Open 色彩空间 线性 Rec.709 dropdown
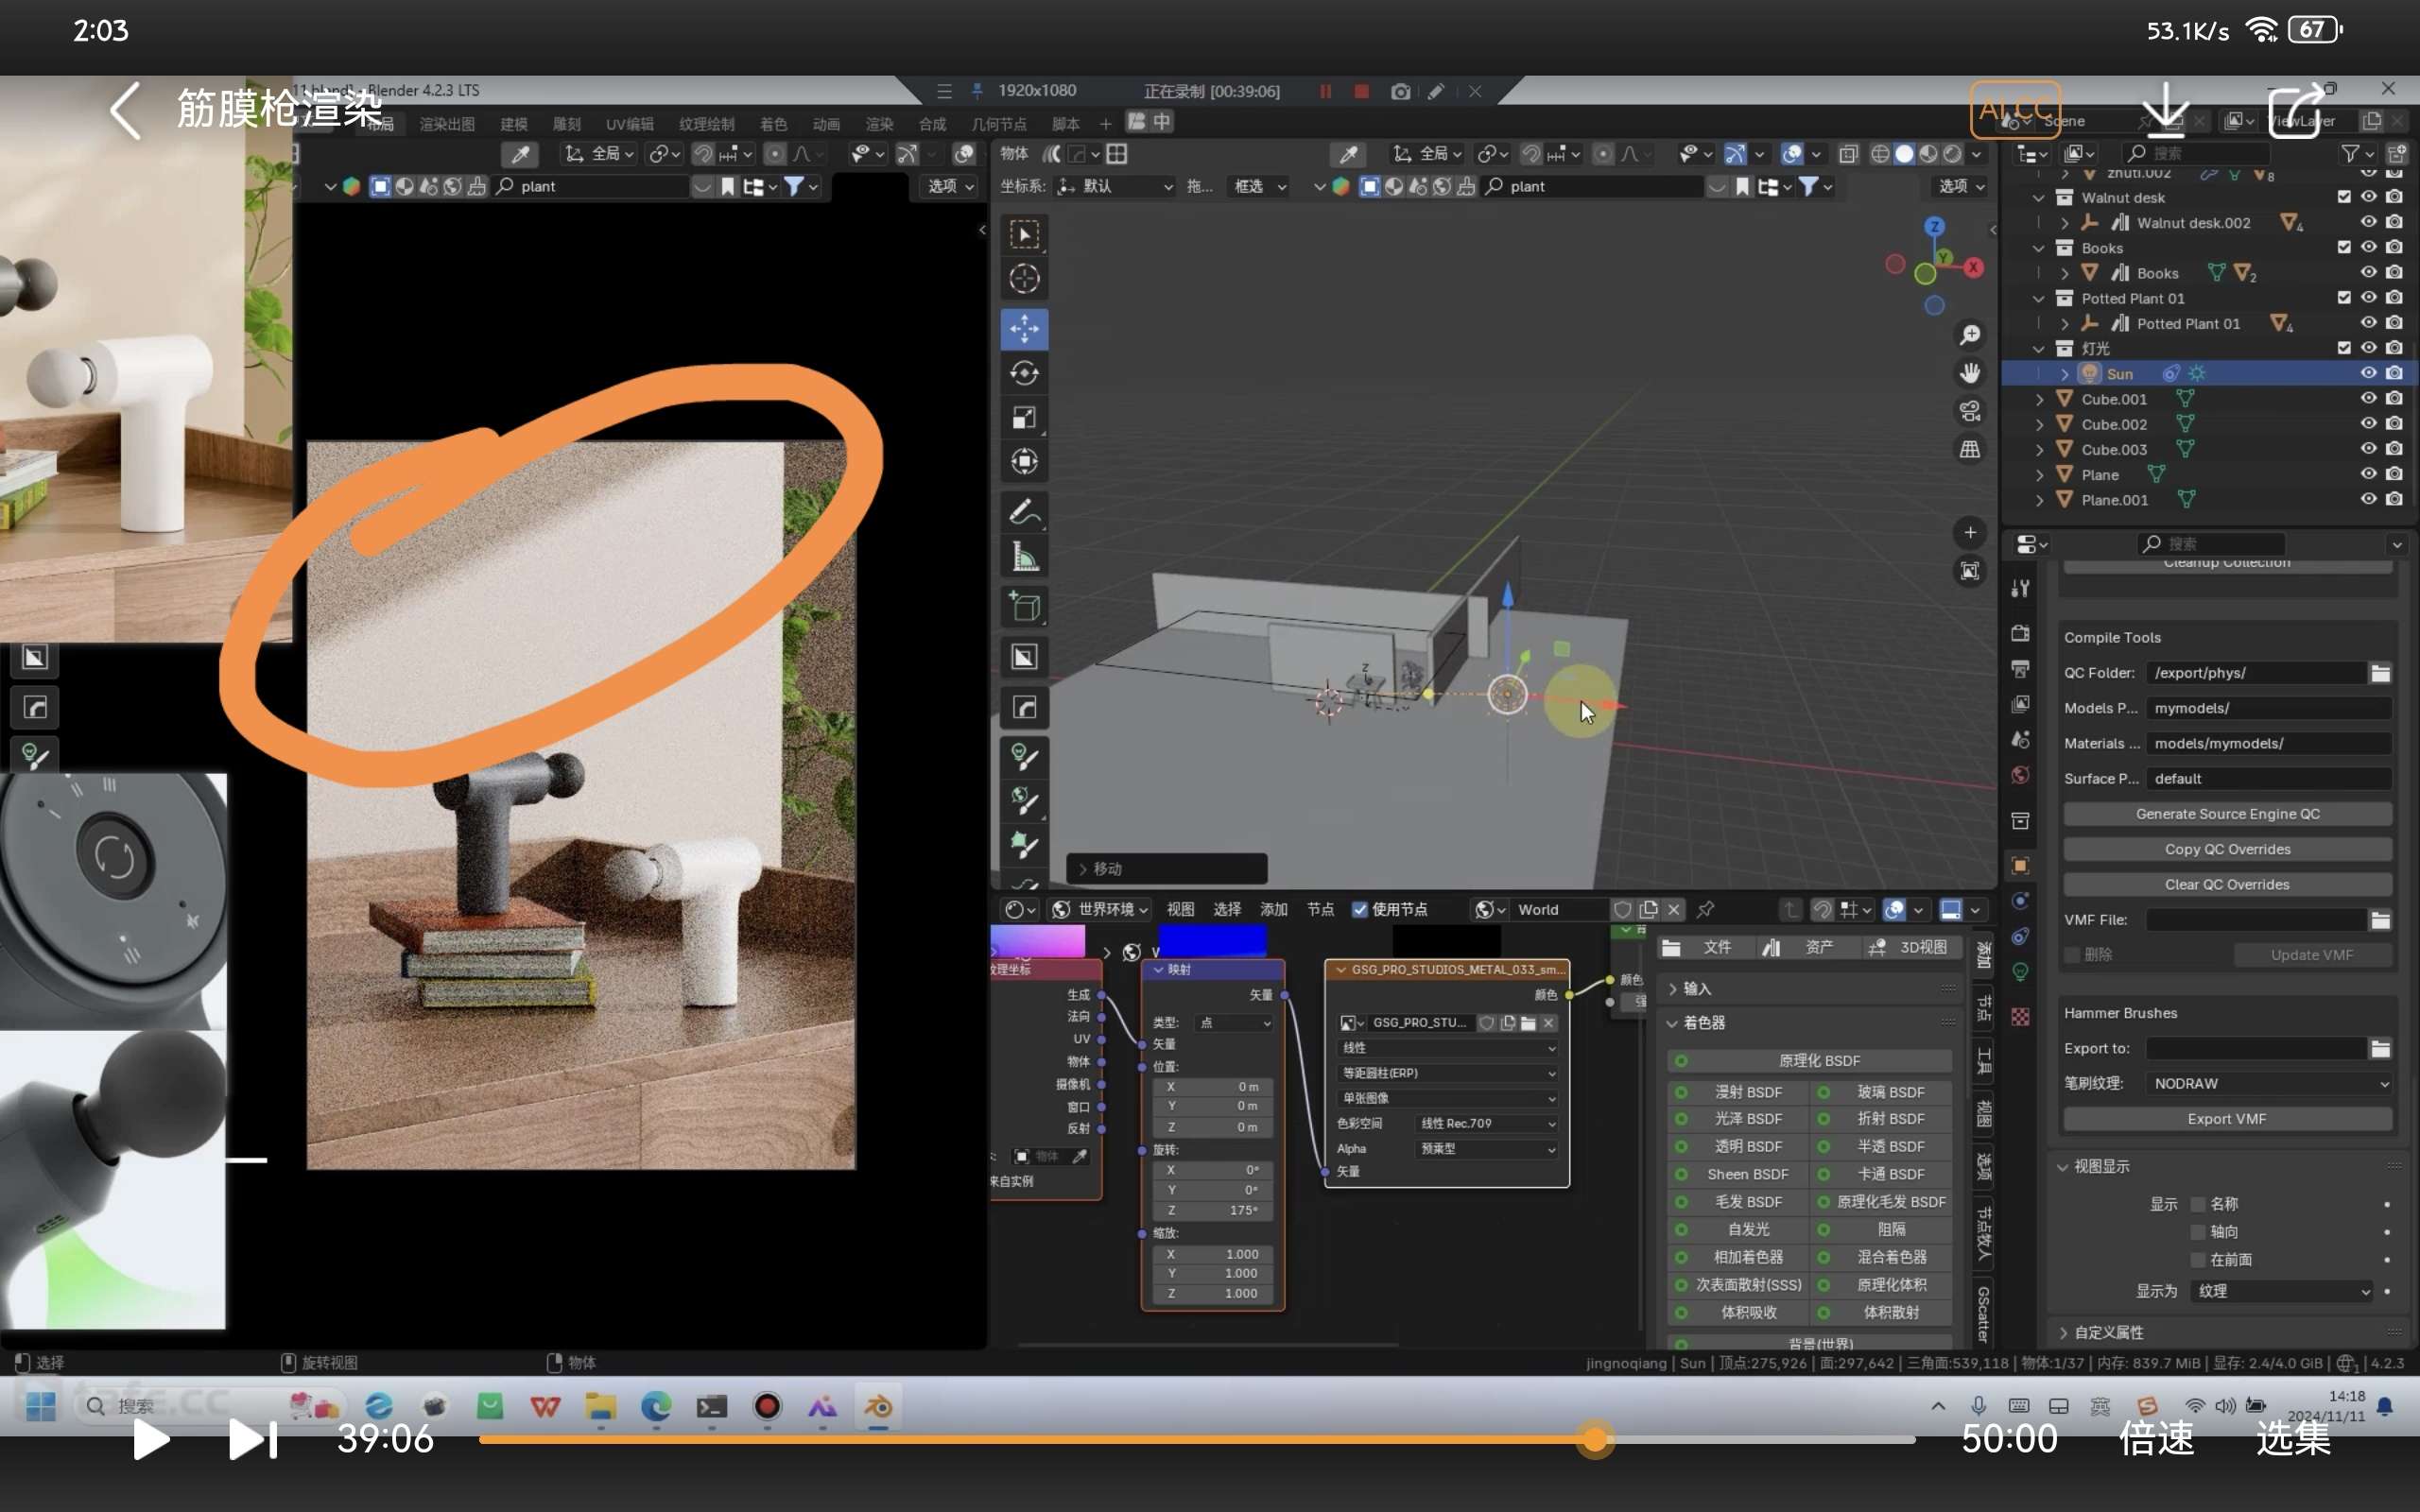 [x=1486, y=1123]
